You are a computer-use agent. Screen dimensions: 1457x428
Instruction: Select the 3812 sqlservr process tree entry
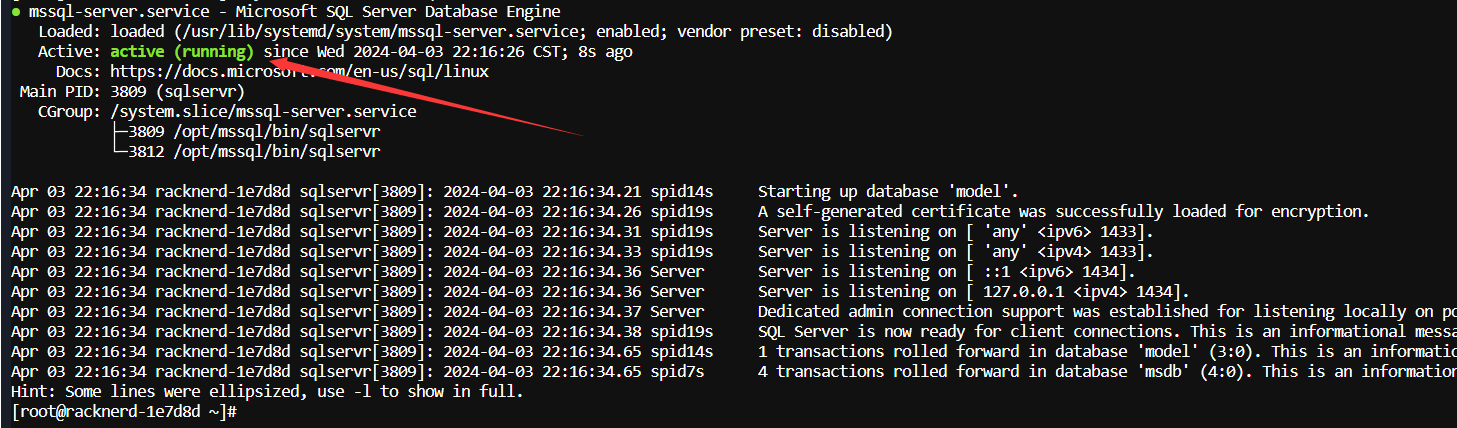coord(254,151)
